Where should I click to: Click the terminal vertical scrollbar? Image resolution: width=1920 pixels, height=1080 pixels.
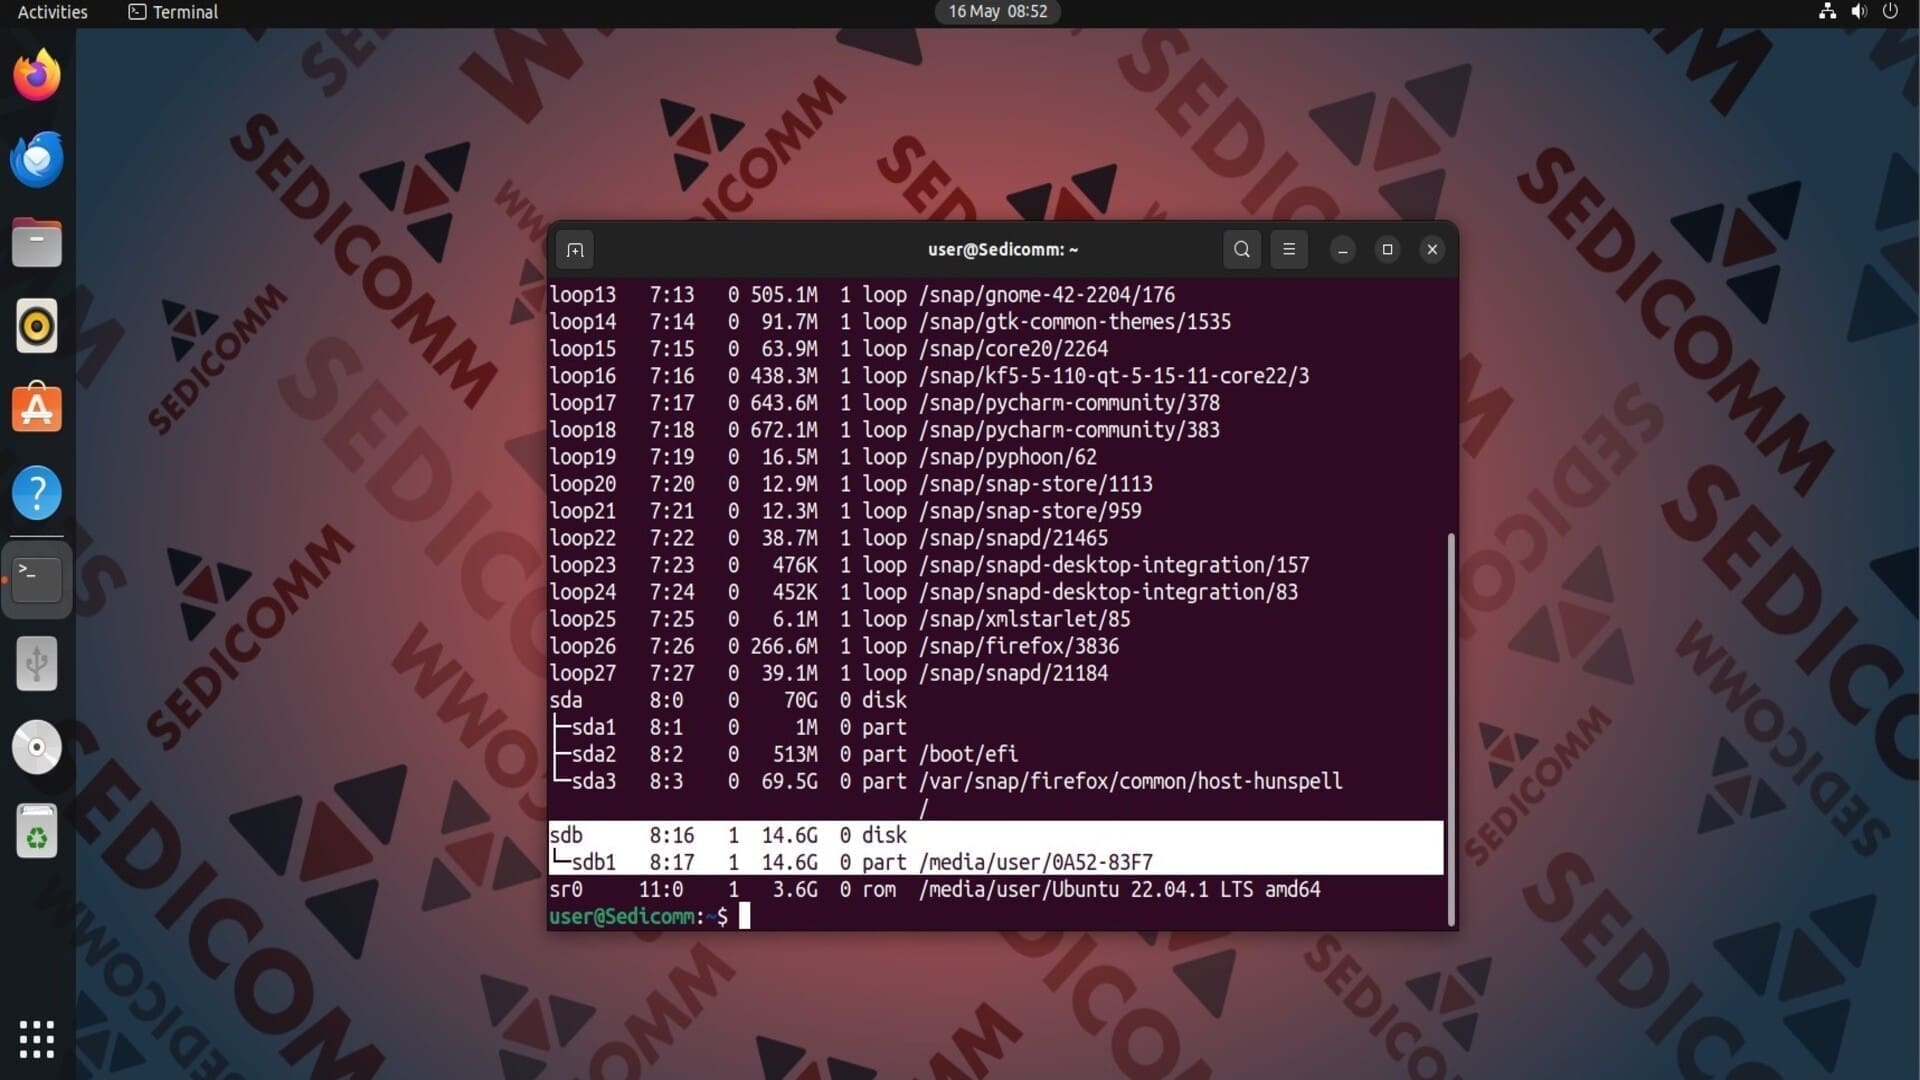point(1451,730)
